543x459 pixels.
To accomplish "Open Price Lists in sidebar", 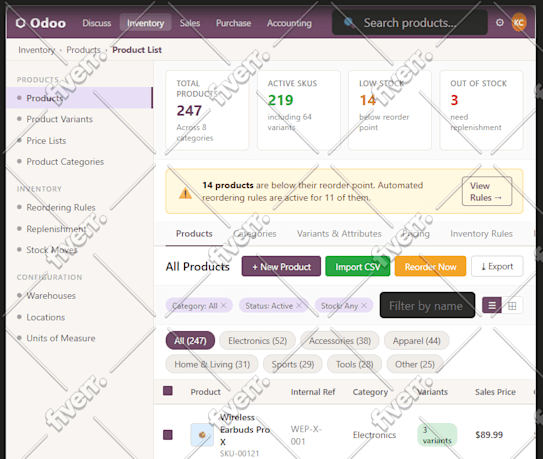I will tap(79, 141).
